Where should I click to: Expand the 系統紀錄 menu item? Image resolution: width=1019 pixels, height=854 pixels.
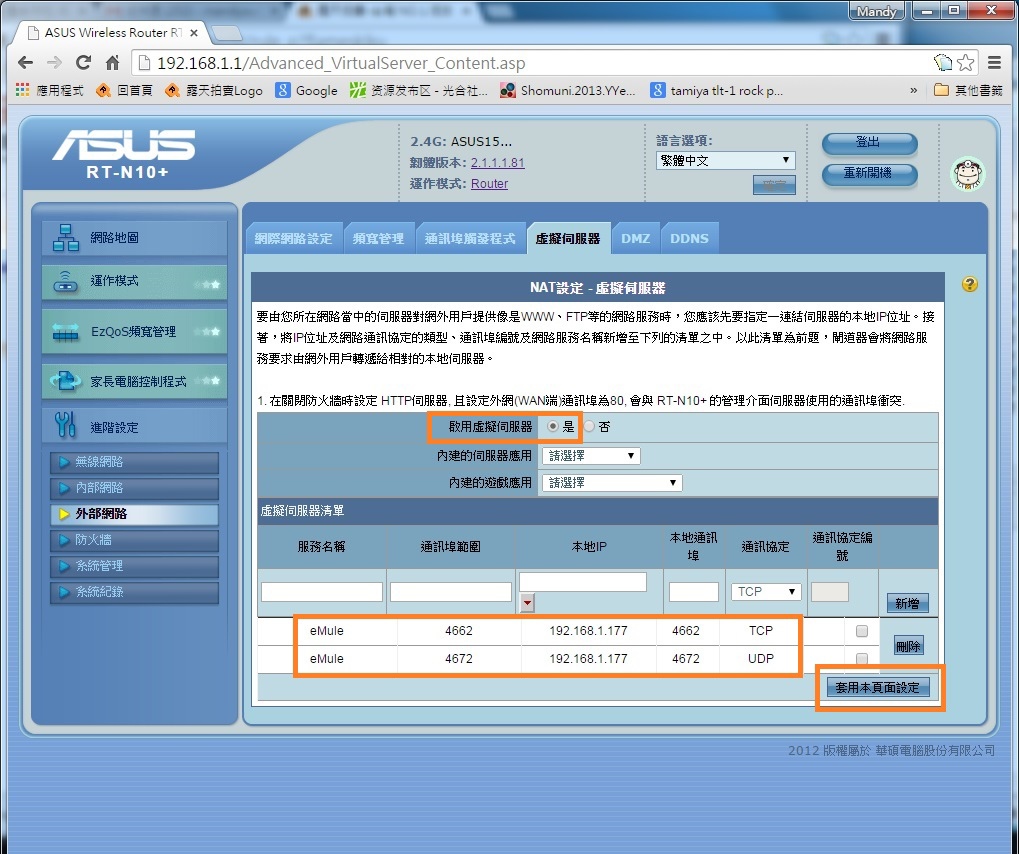point(135,592)
